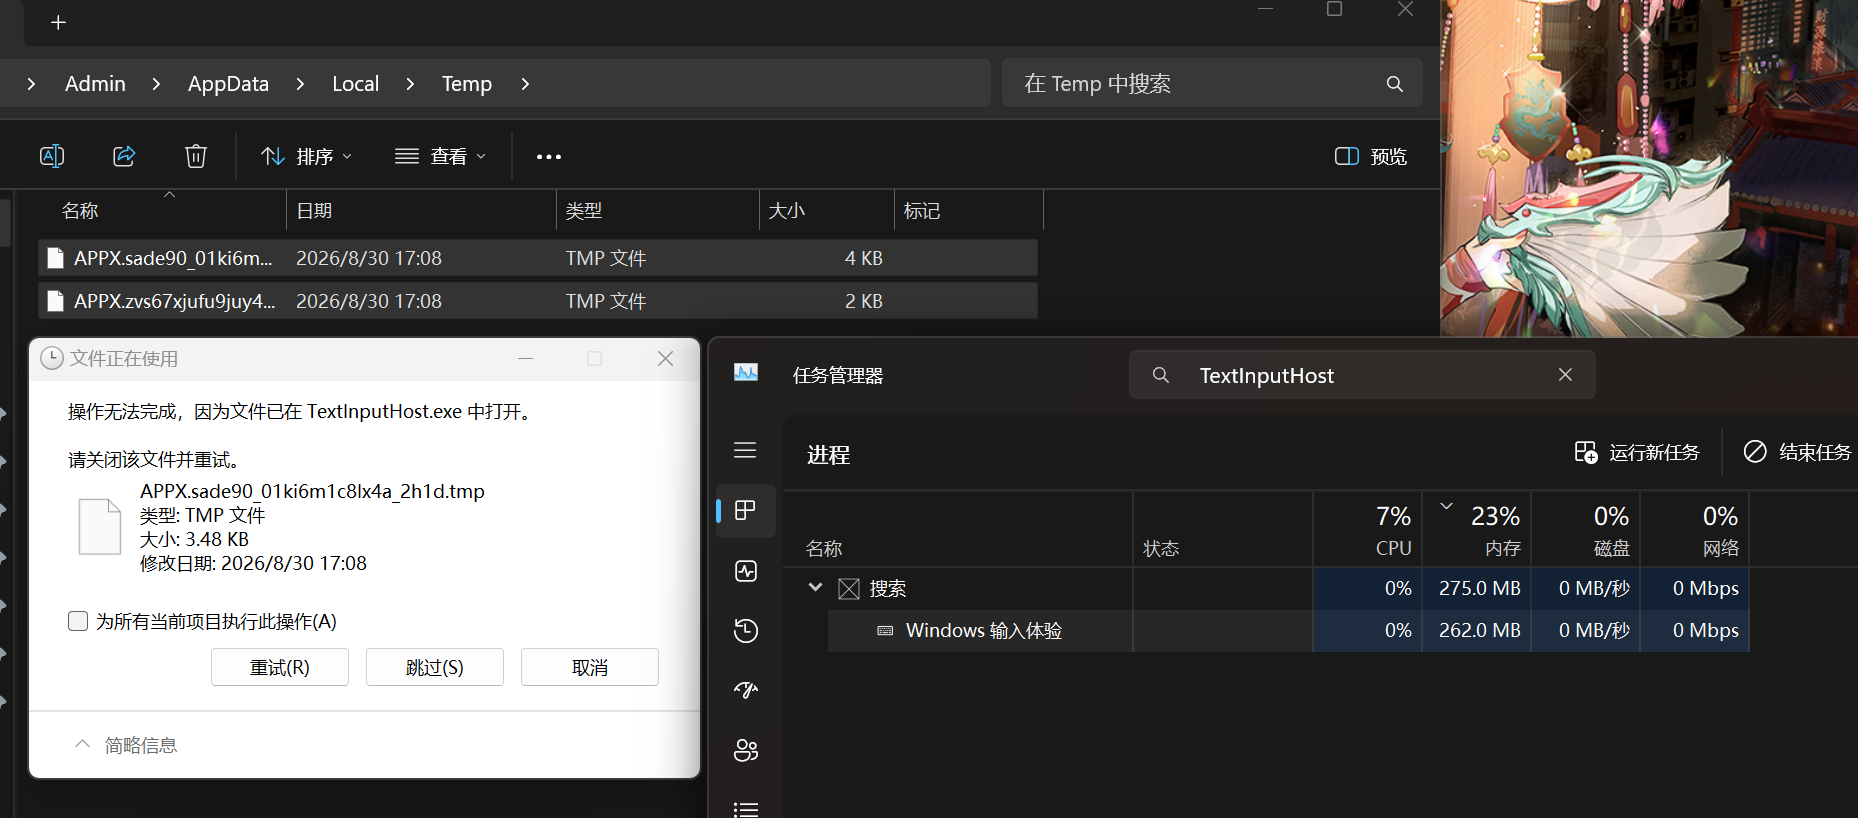Screen dimensions: 1858x818
Task: Click the search magnifier in Temp search box
Action: pos(1395,84)
